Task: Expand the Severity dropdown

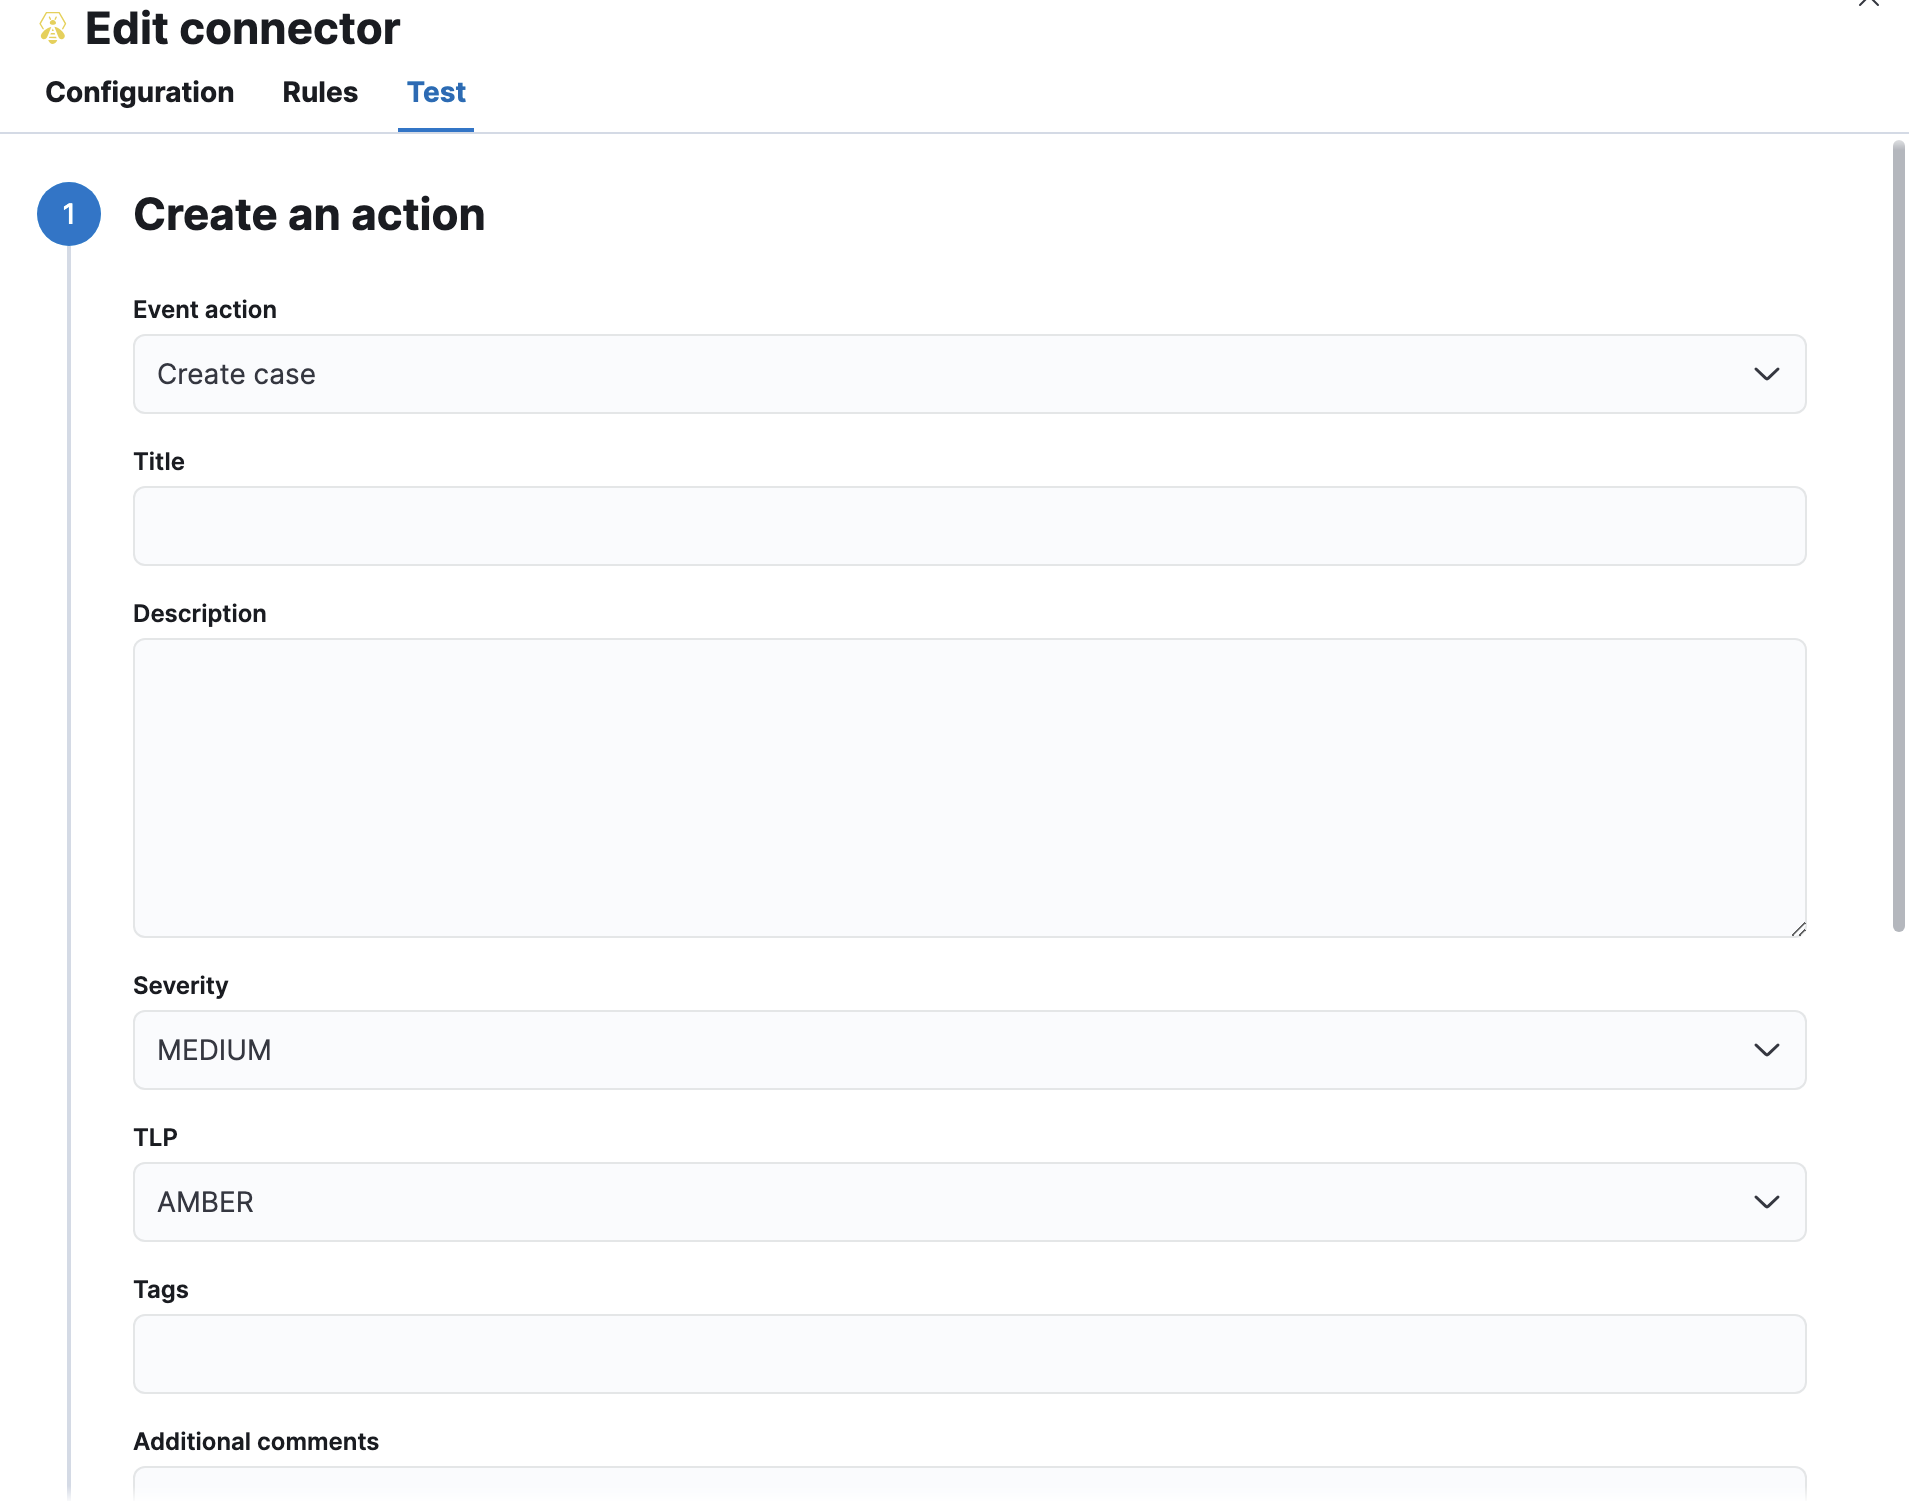Action: pyautogui.click(x=968, y=1050)
